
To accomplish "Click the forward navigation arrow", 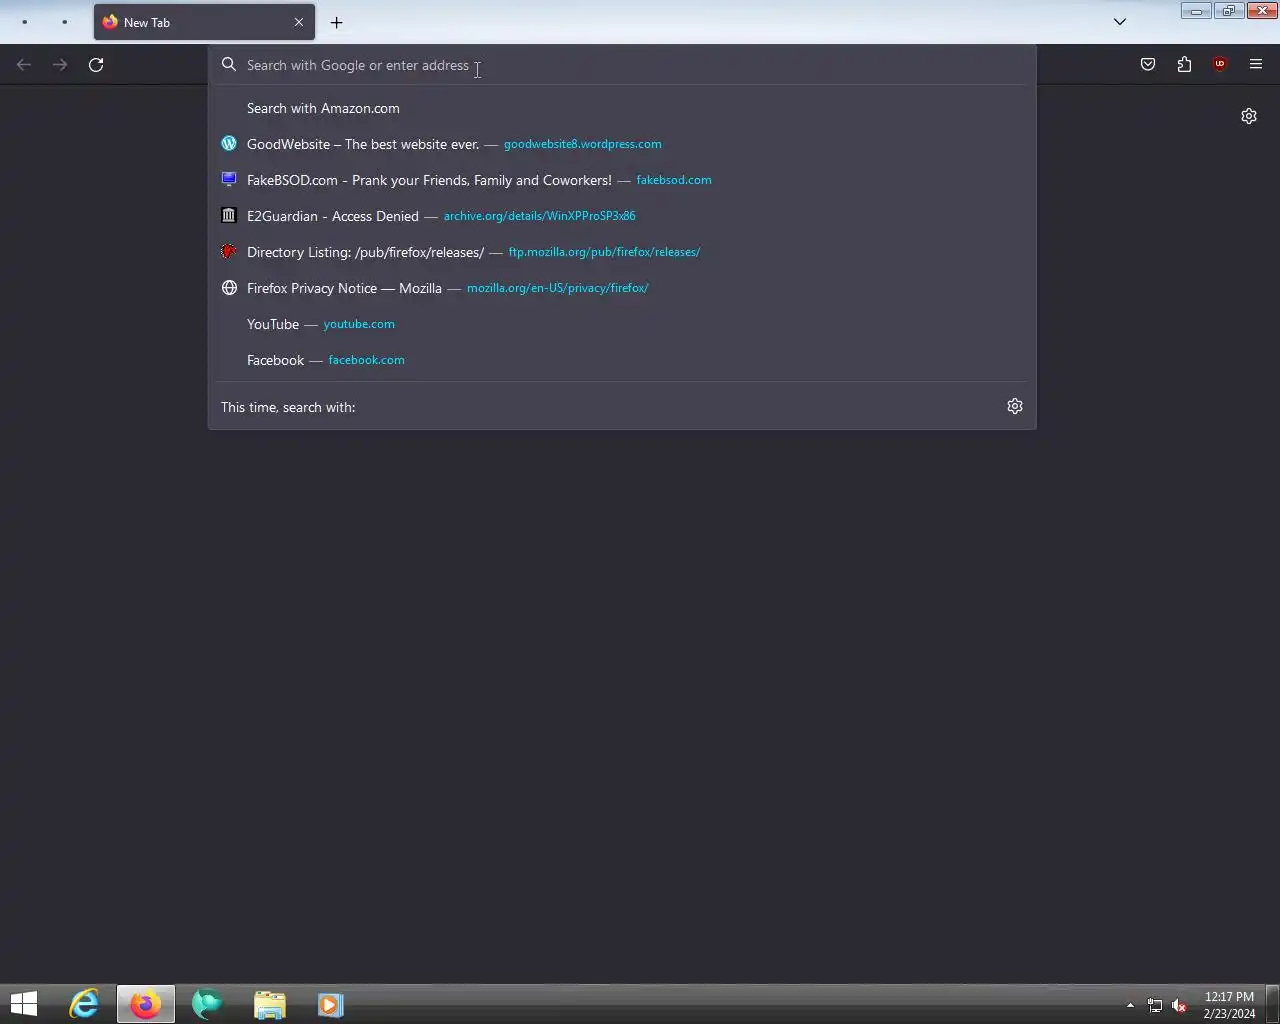I will [60, 65].
